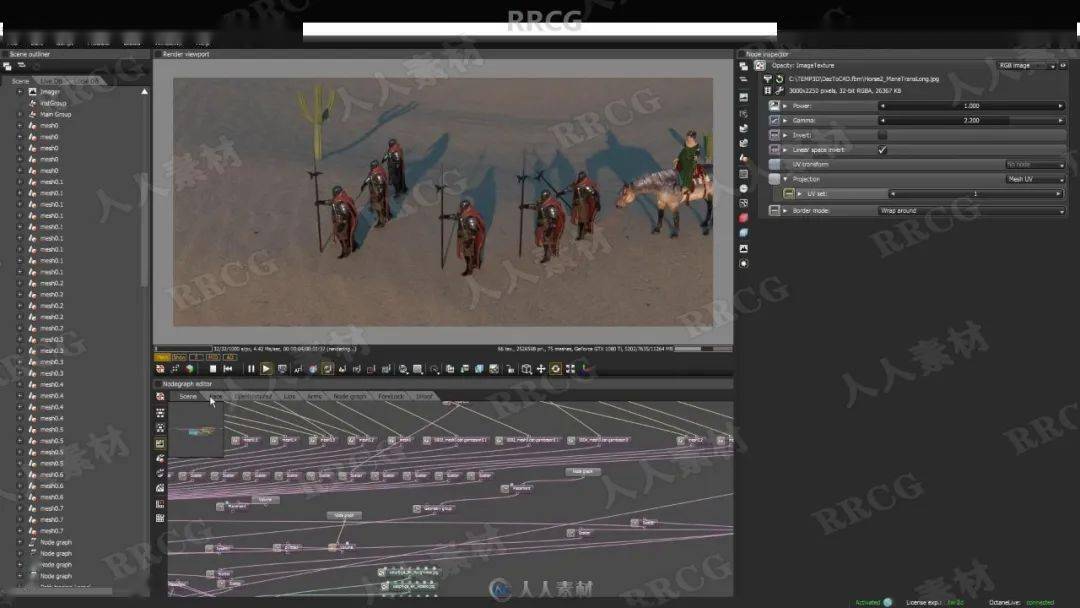
Task: Expand the Gamma parameter row
Action: [785, 120]
